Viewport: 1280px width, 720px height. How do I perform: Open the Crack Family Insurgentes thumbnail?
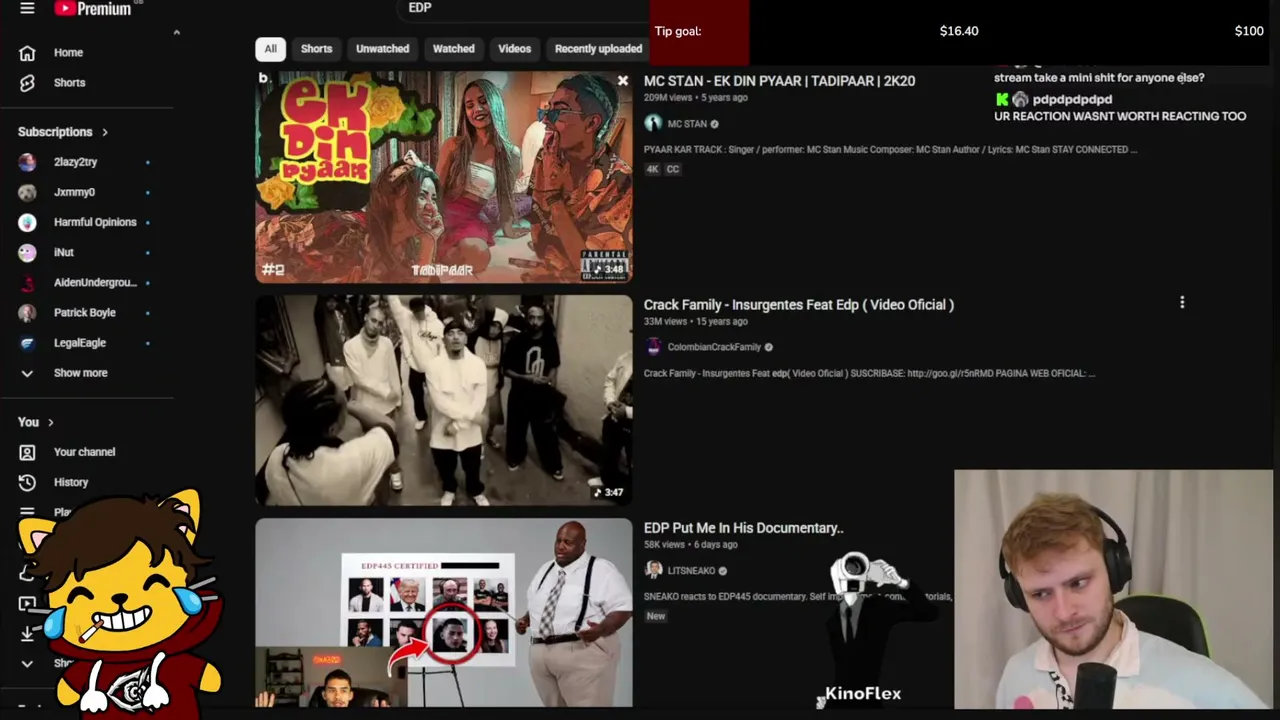point(444,400)
